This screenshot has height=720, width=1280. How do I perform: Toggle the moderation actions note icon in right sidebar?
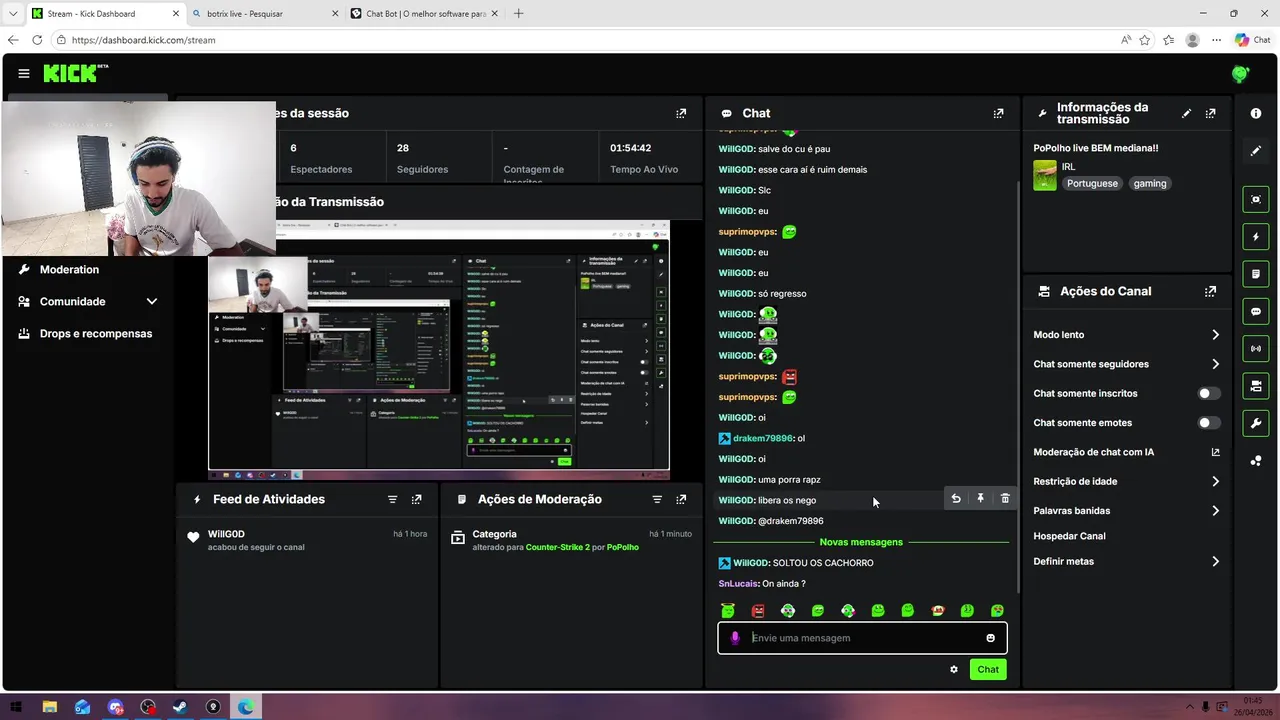[x=1256, y=274]
